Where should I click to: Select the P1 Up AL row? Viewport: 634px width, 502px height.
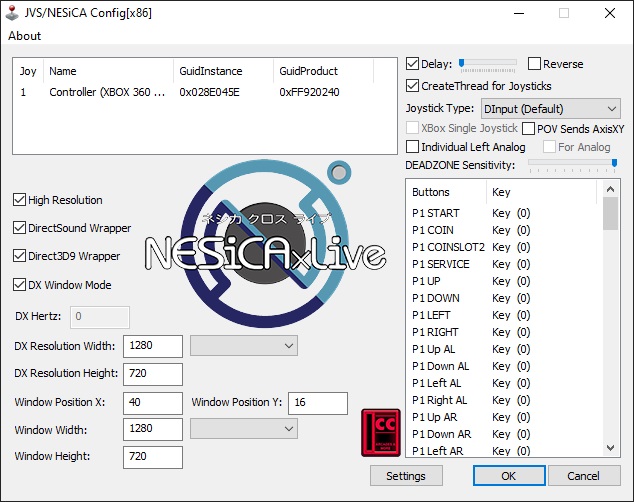coord(503,349)
